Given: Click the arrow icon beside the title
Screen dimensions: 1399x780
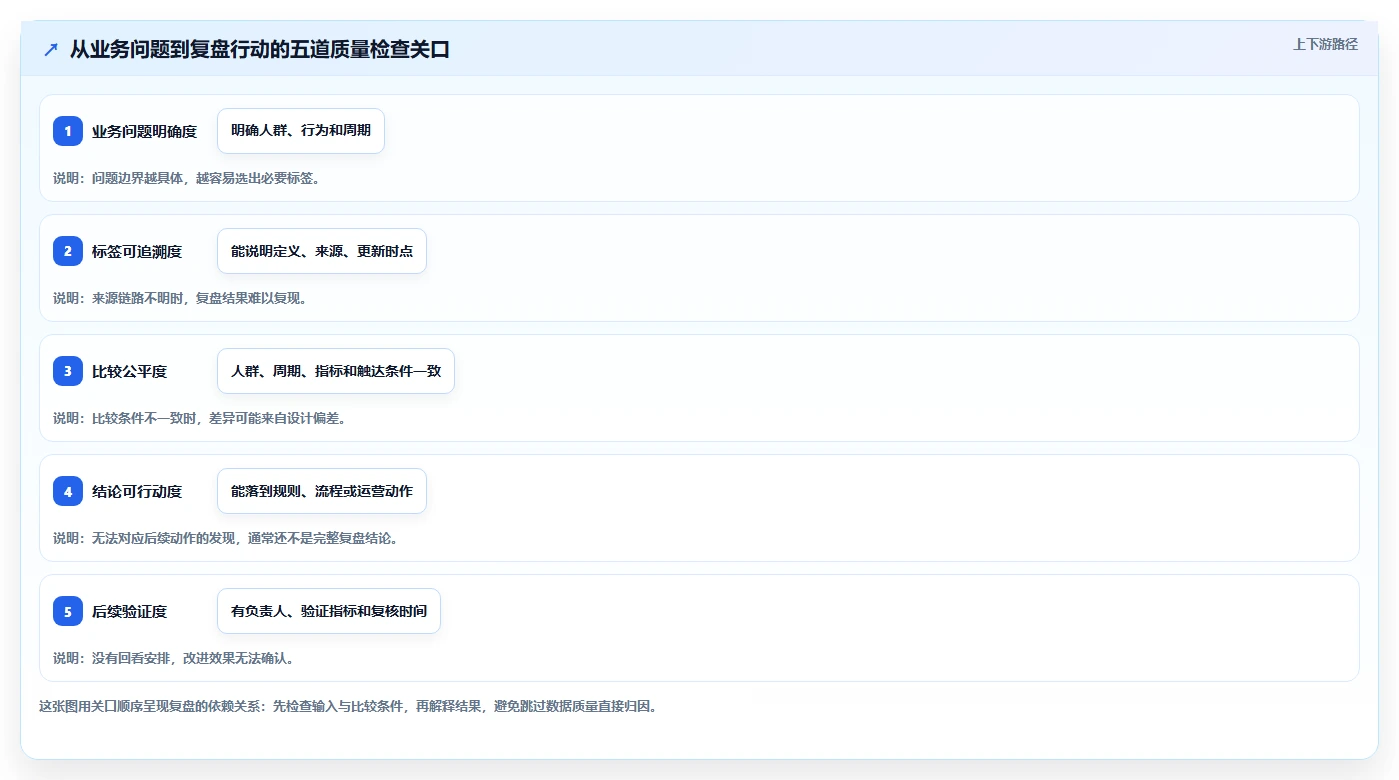Looking at the screenshot, I should (51, 49).
